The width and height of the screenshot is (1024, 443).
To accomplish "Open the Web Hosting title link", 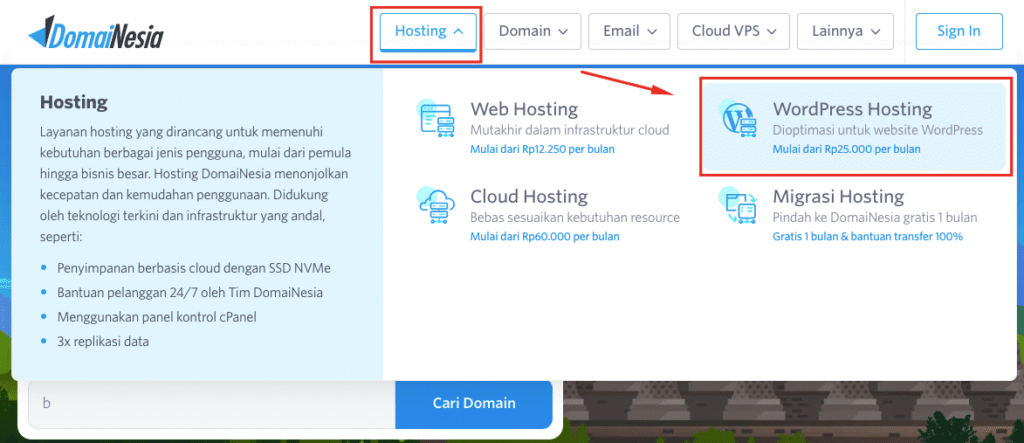I will coord(524,108).
